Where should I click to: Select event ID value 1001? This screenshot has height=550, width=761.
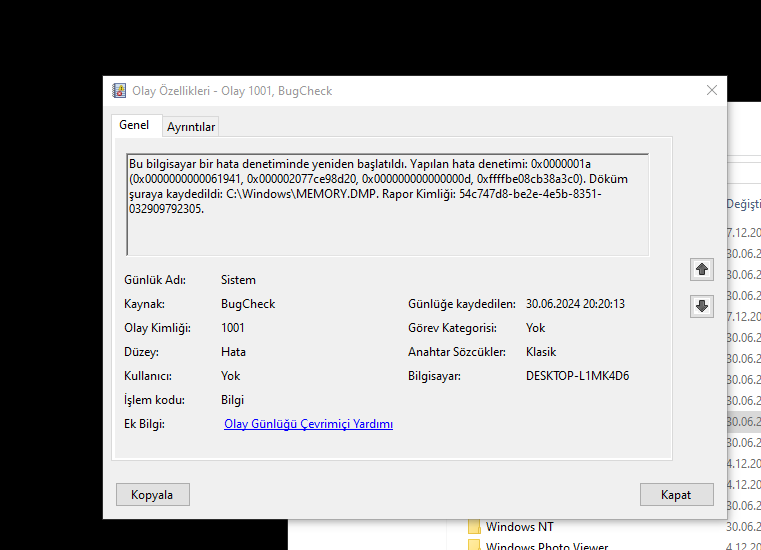click(232, 328)
